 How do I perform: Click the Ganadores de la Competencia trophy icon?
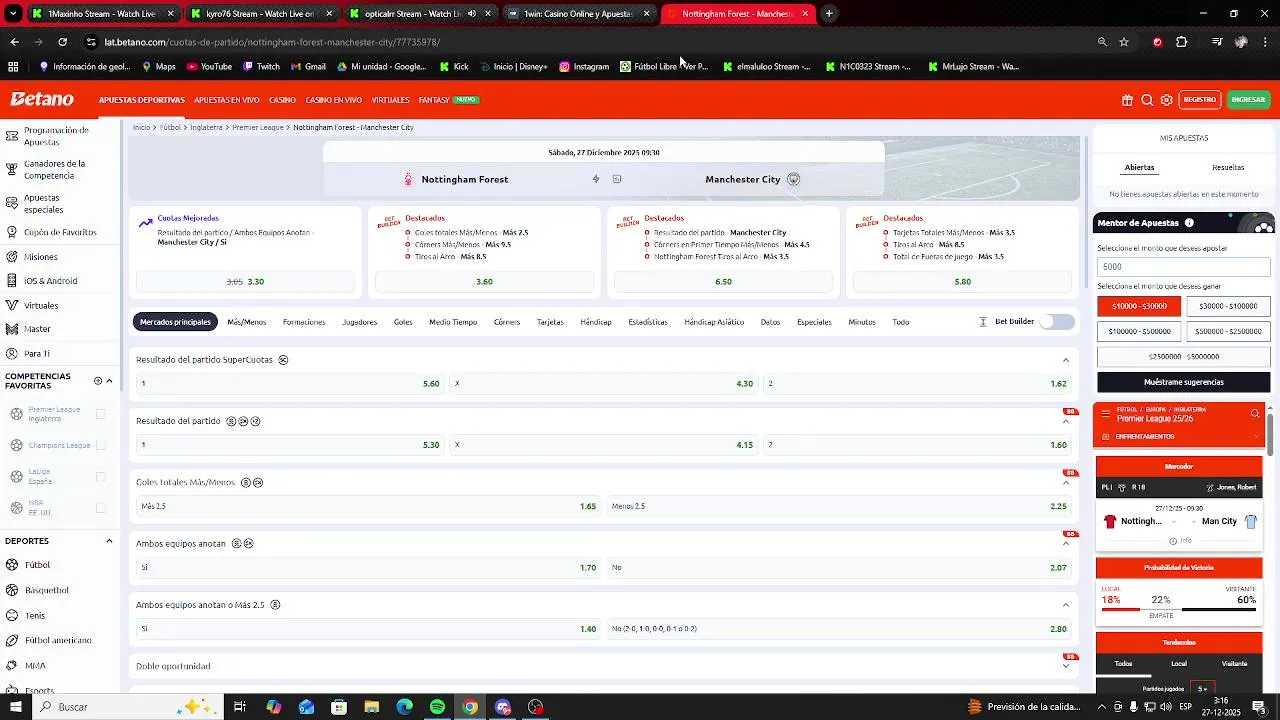coord(12,169)
